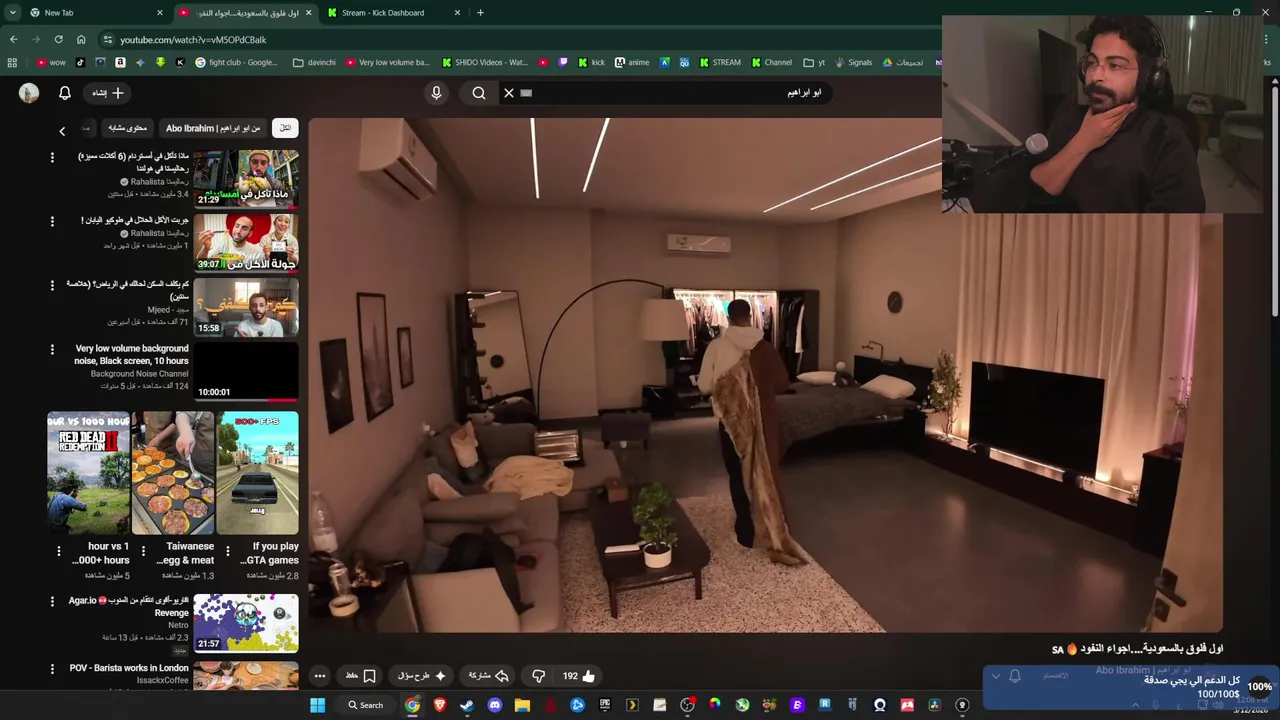Screen dimensions: 1280x720
Task: Open options menu for Mjeed Riyadh housing video
Action: 52,285
